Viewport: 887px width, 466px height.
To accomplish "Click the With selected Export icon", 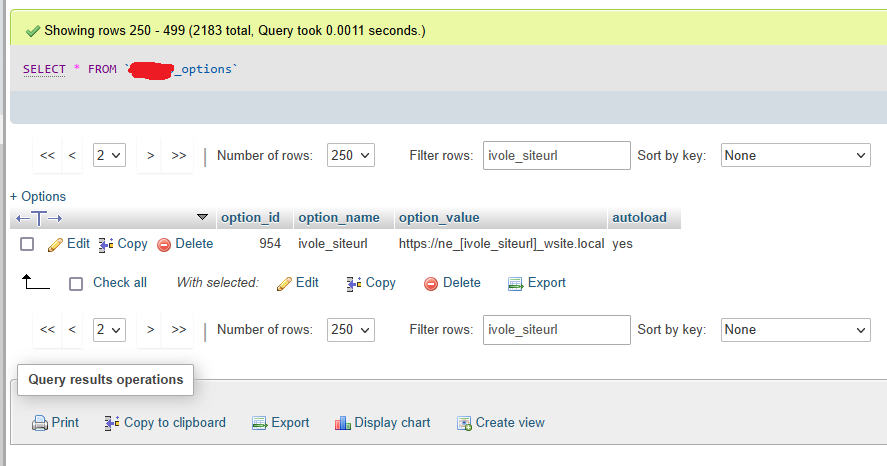I will pos(515,283).
